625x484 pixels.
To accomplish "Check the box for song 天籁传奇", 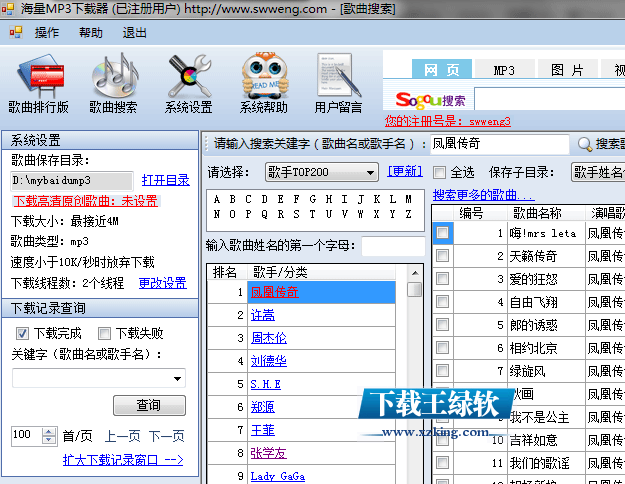I will coord(442,256).
